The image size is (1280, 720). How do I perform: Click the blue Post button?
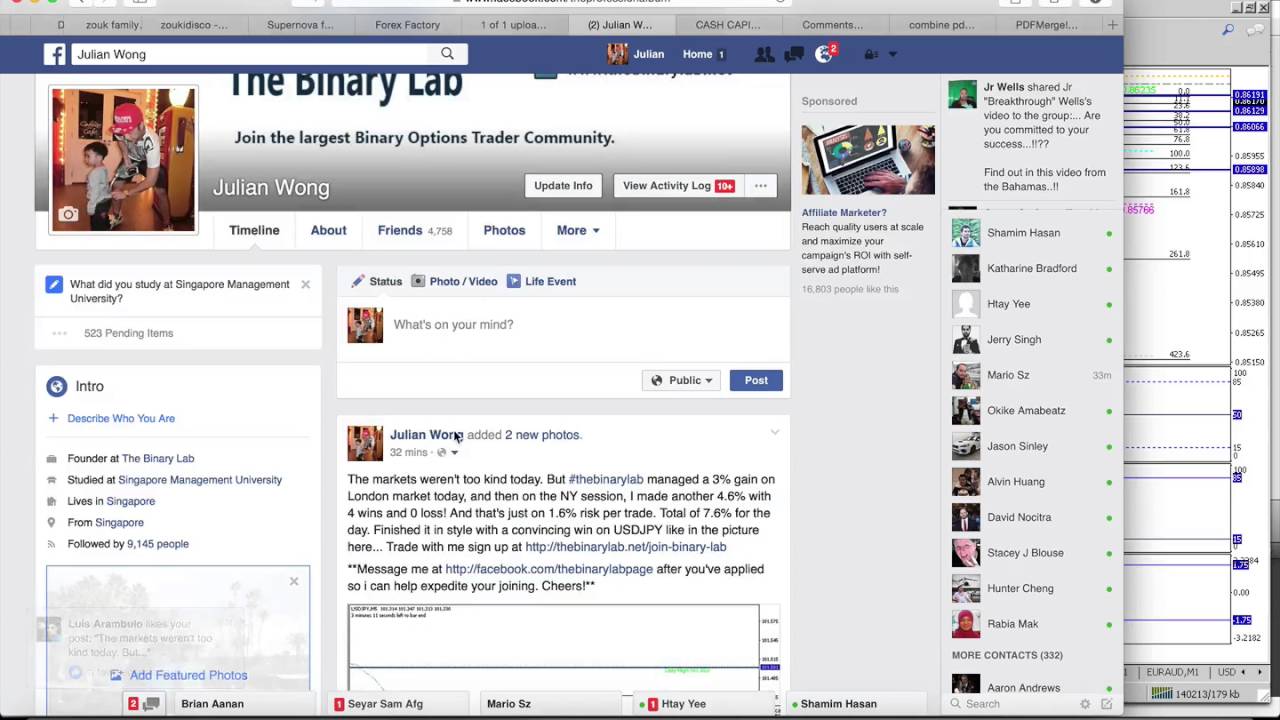point(756,380)
